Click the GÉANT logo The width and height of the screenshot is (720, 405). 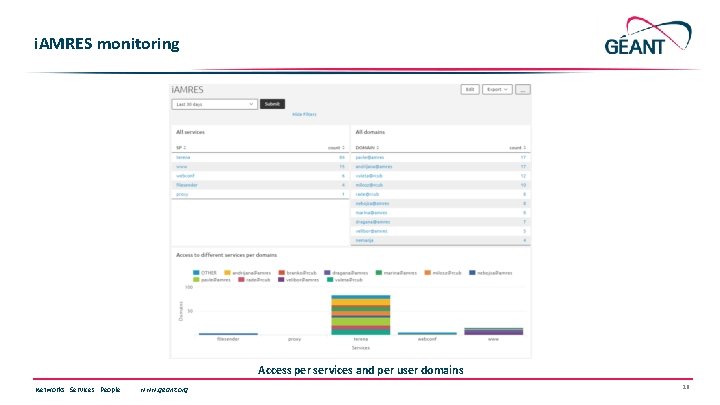pos(648,35)
